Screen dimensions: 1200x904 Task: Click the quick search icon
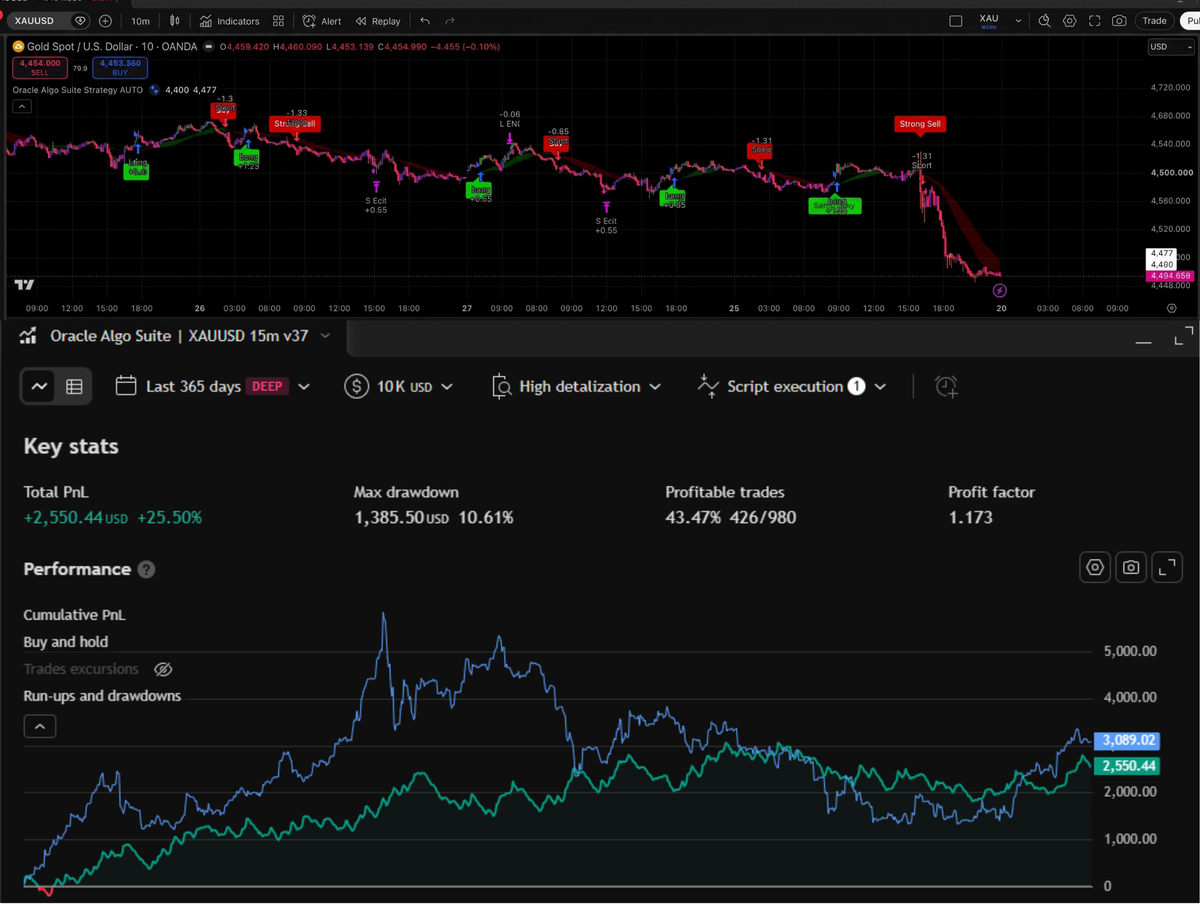pos(1044,21)
